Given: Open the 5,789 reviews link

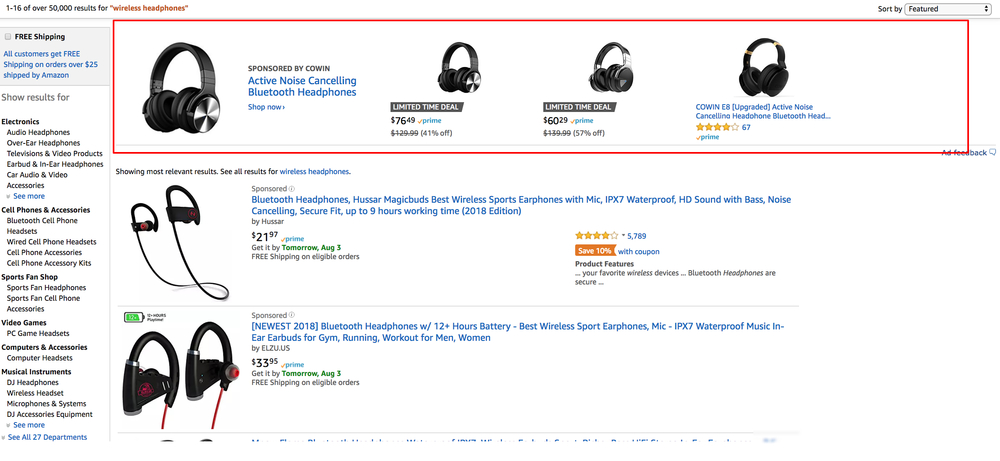Looking at the screenshot, I should pyautogui.click(x=636, y=236).
